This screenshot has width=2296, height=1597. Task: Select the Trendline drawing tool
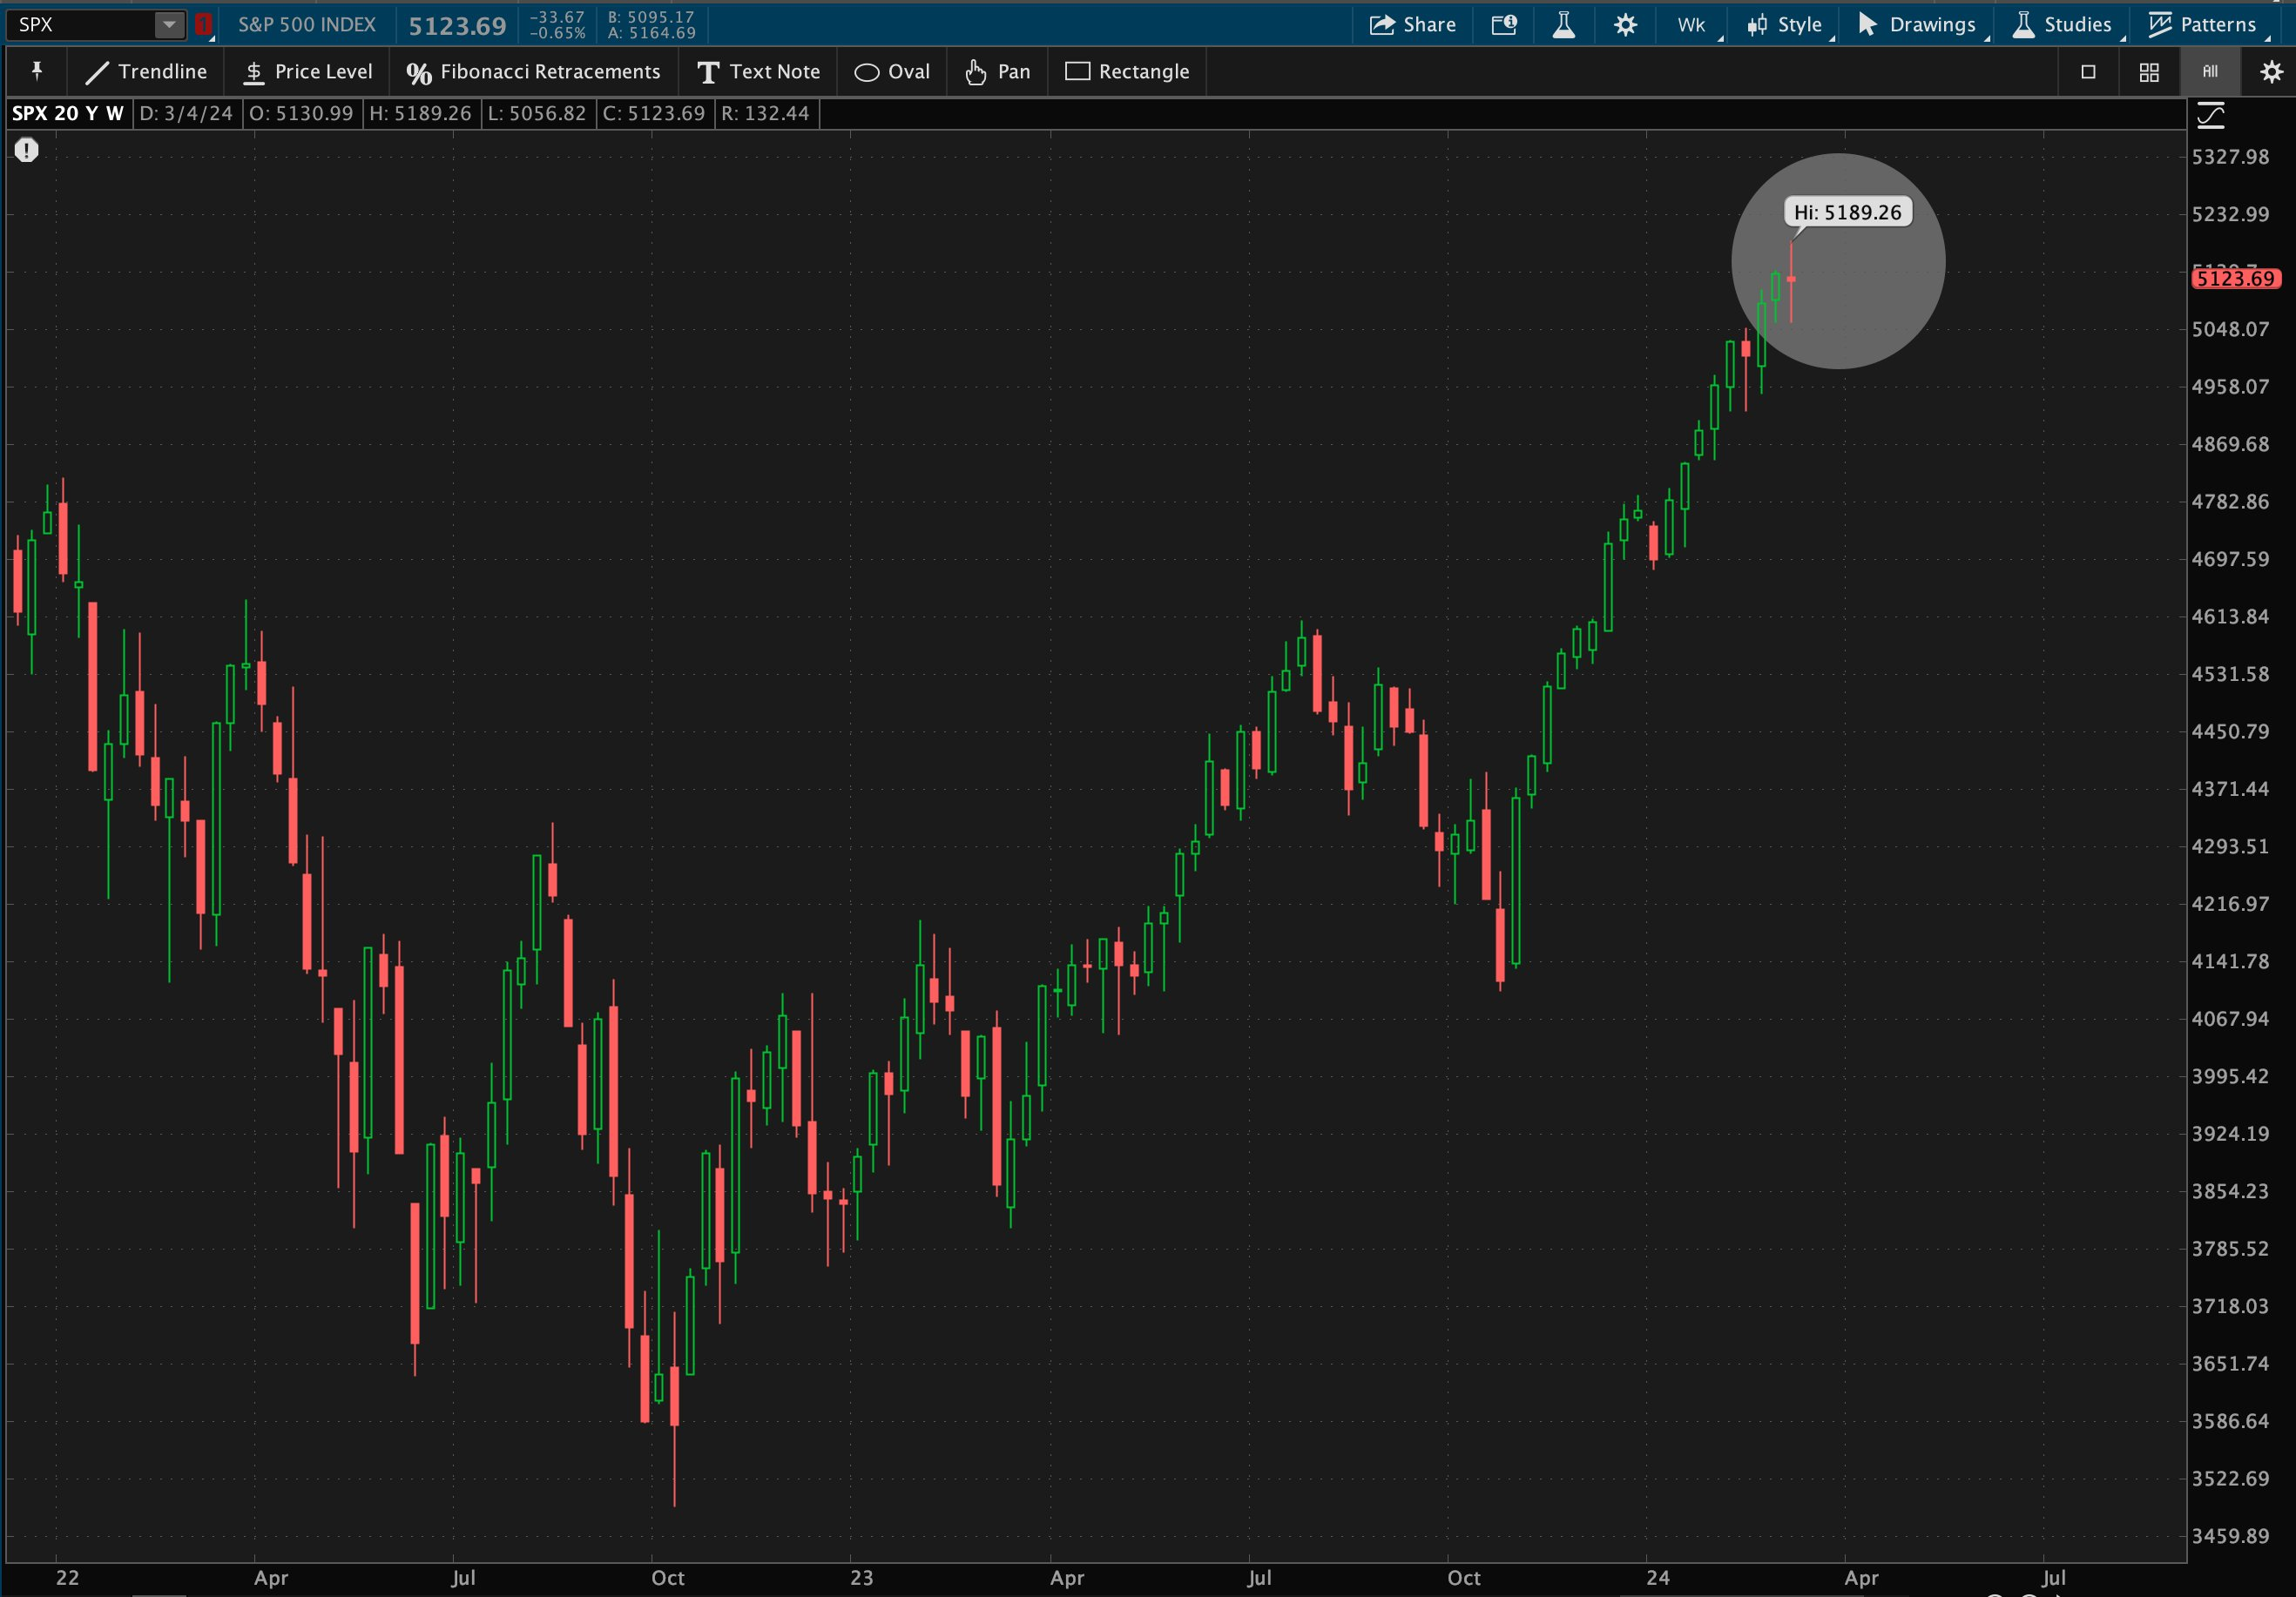[147, 72]
